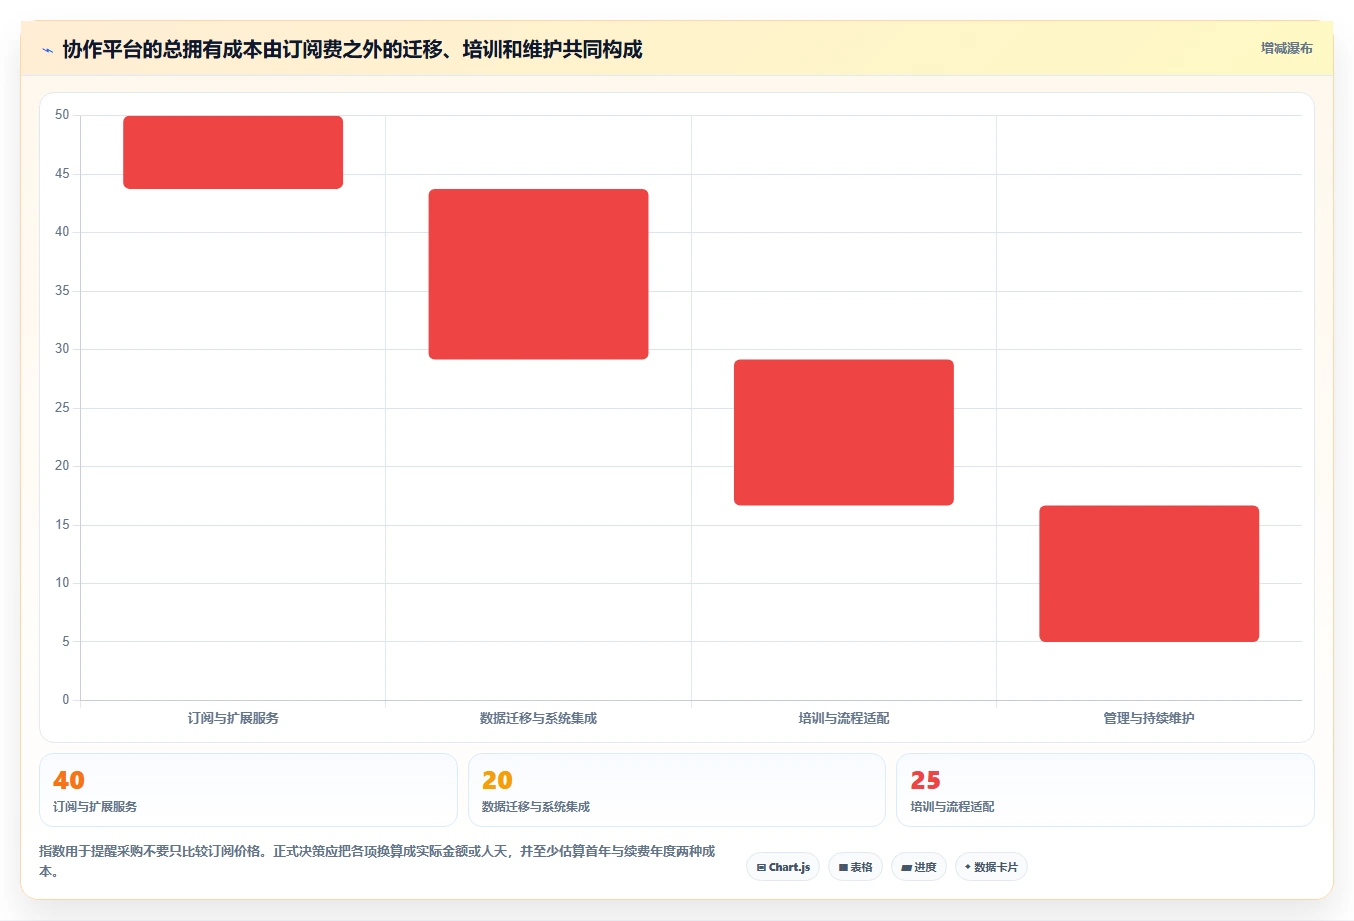Click the red bar for 订阅与扩展服务
This screenshot has width=1354, height=921.
233,152
